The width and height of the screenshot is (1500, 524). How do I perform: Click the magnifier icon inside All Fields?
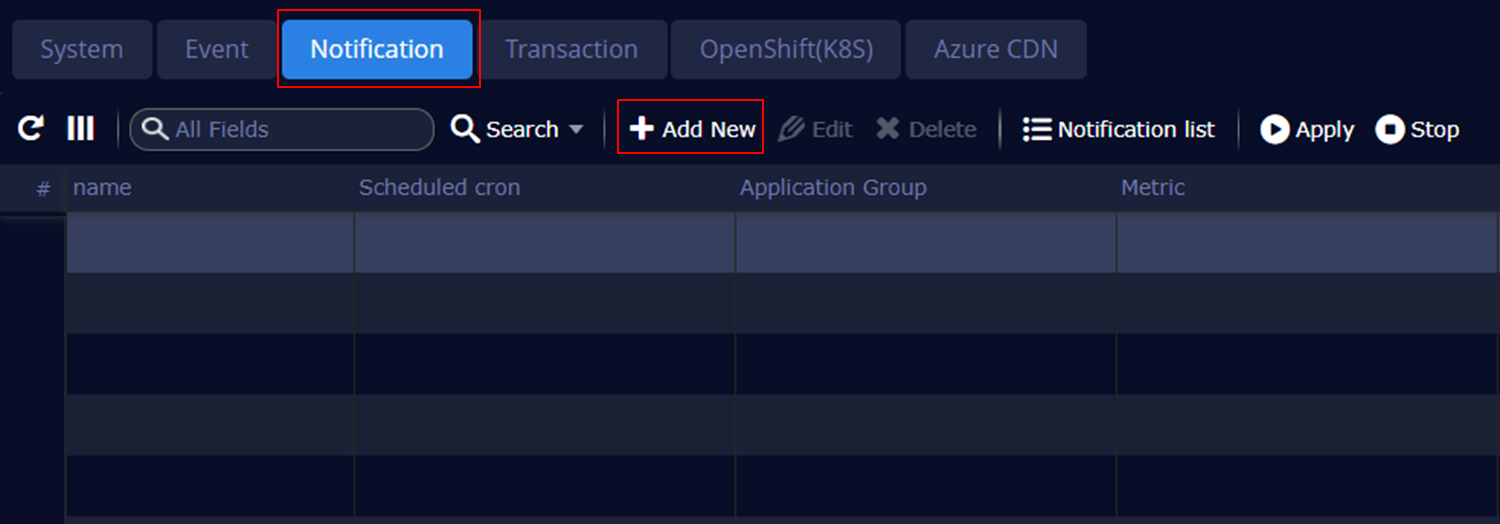tap(155, 130)
